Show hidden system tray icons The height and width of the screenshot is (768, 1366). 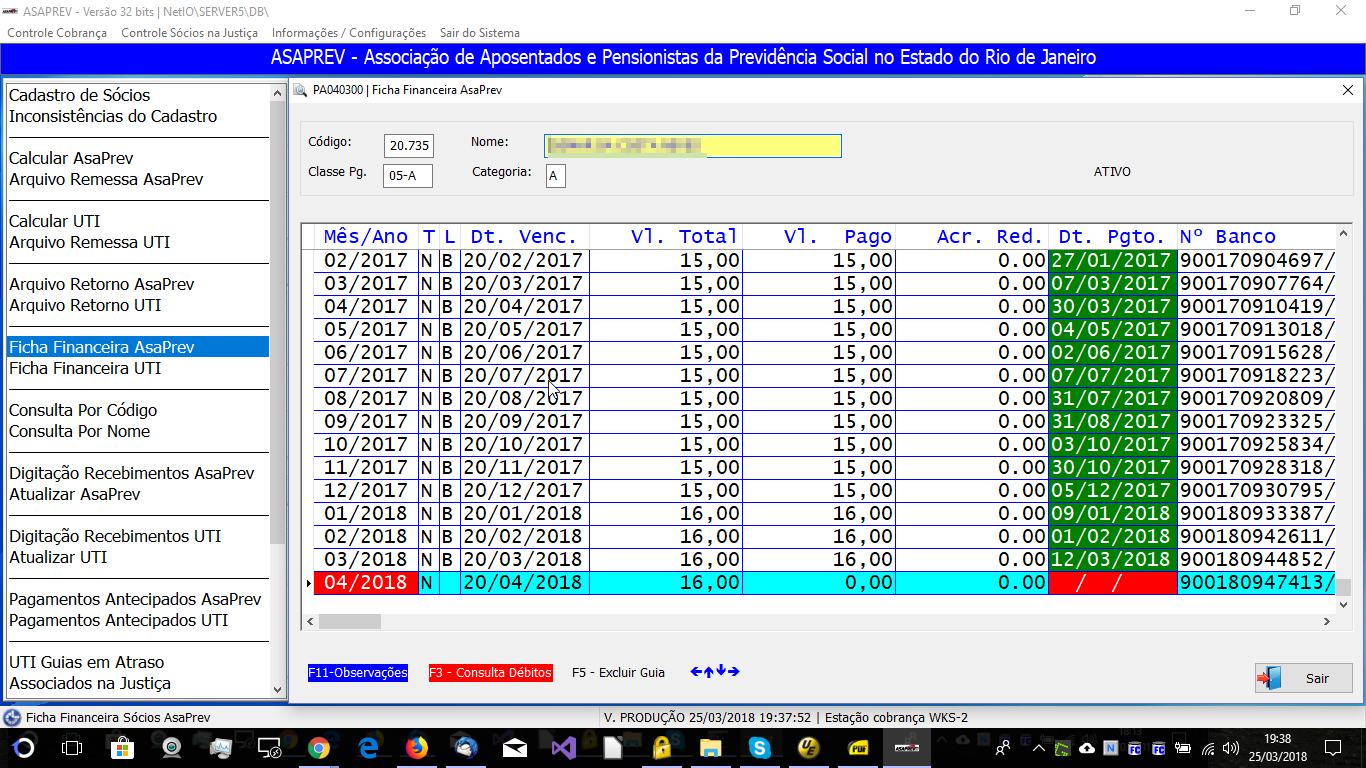pyautogui.click(x=1039, y=747)
